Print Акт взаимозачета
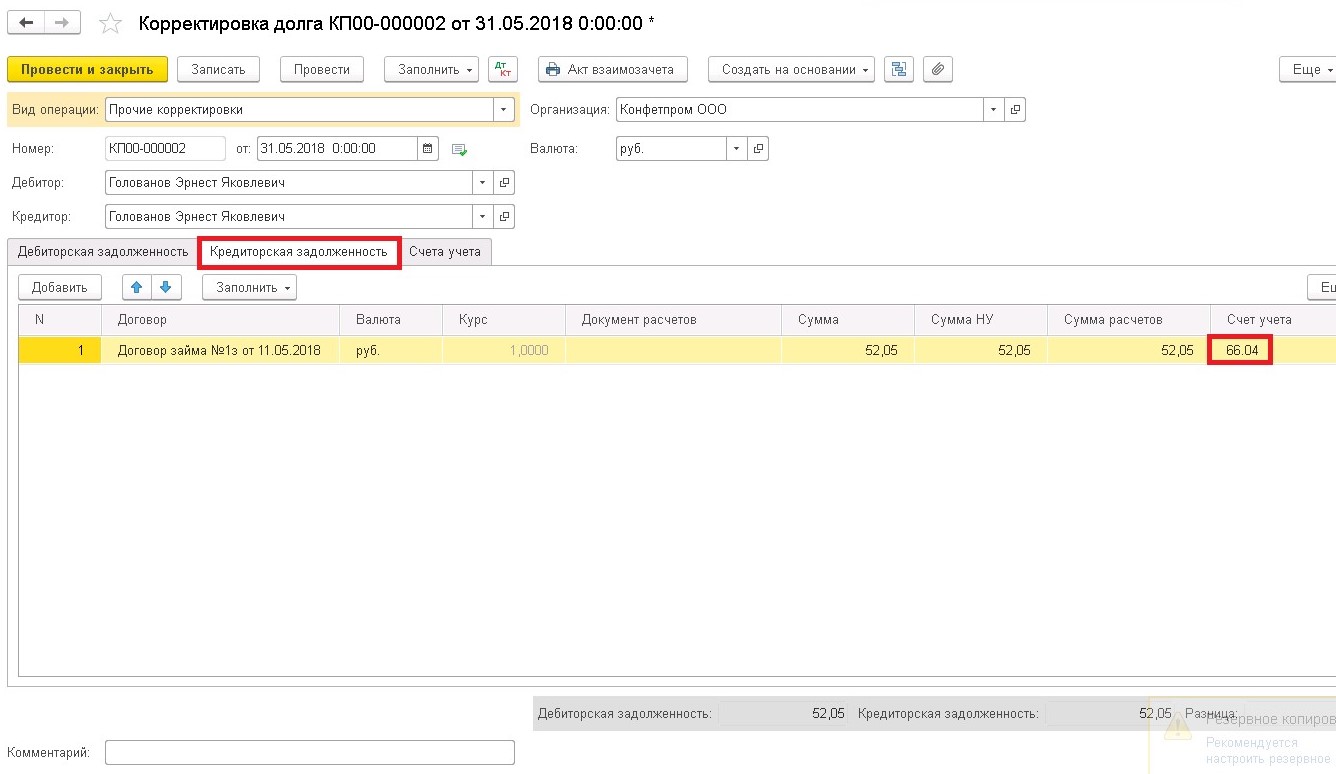The width and height of the screenshot is (1336, 774). (x=613, y=69)
